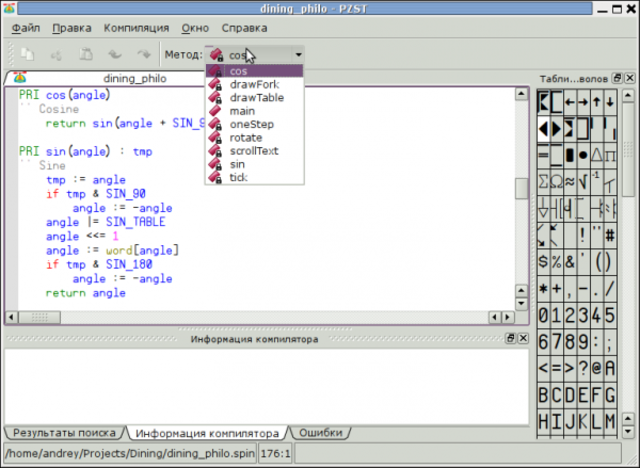This screenshot has width=640, height=468.
Task: Insert the right arrow symbol
Action: tap(583, 102)
